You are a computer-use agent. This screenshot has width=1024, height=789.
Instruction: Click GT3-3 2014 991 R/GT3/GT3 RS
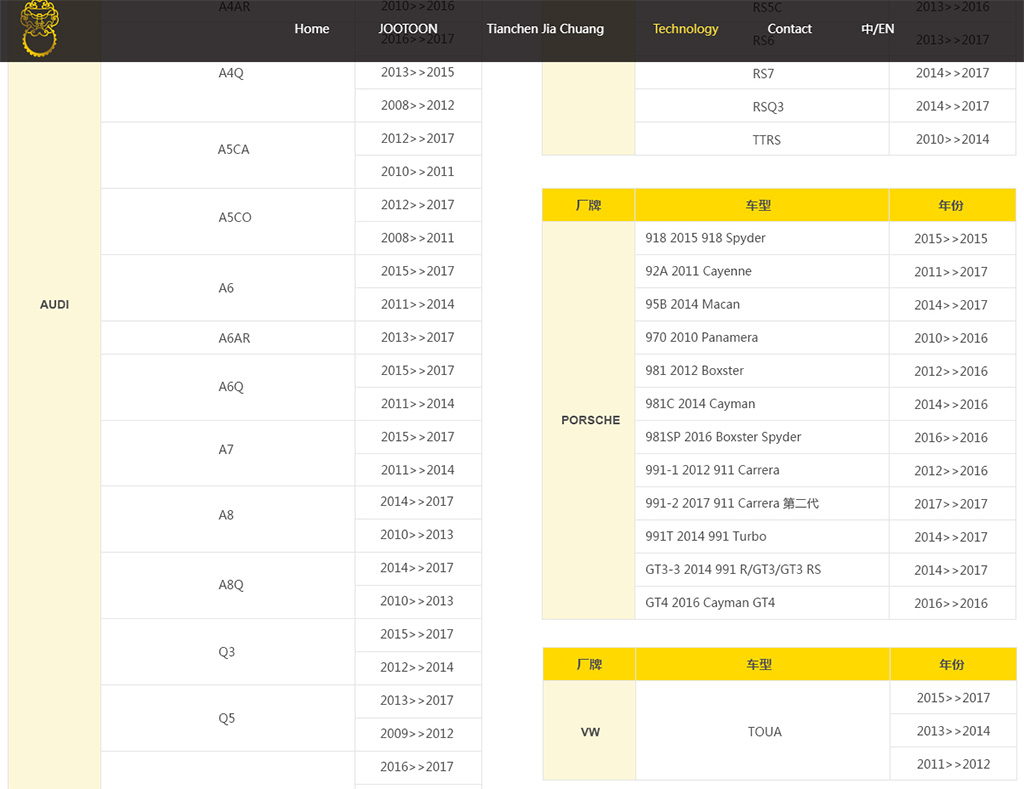coord(761,570)
